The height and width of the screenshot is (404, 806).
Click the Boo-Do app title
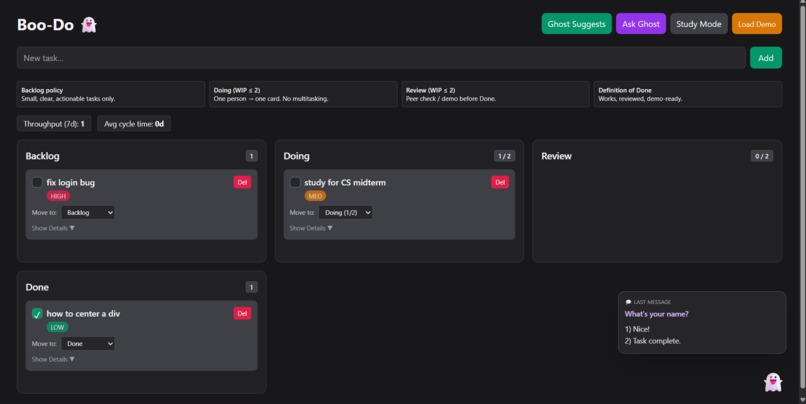pos(45,24)
